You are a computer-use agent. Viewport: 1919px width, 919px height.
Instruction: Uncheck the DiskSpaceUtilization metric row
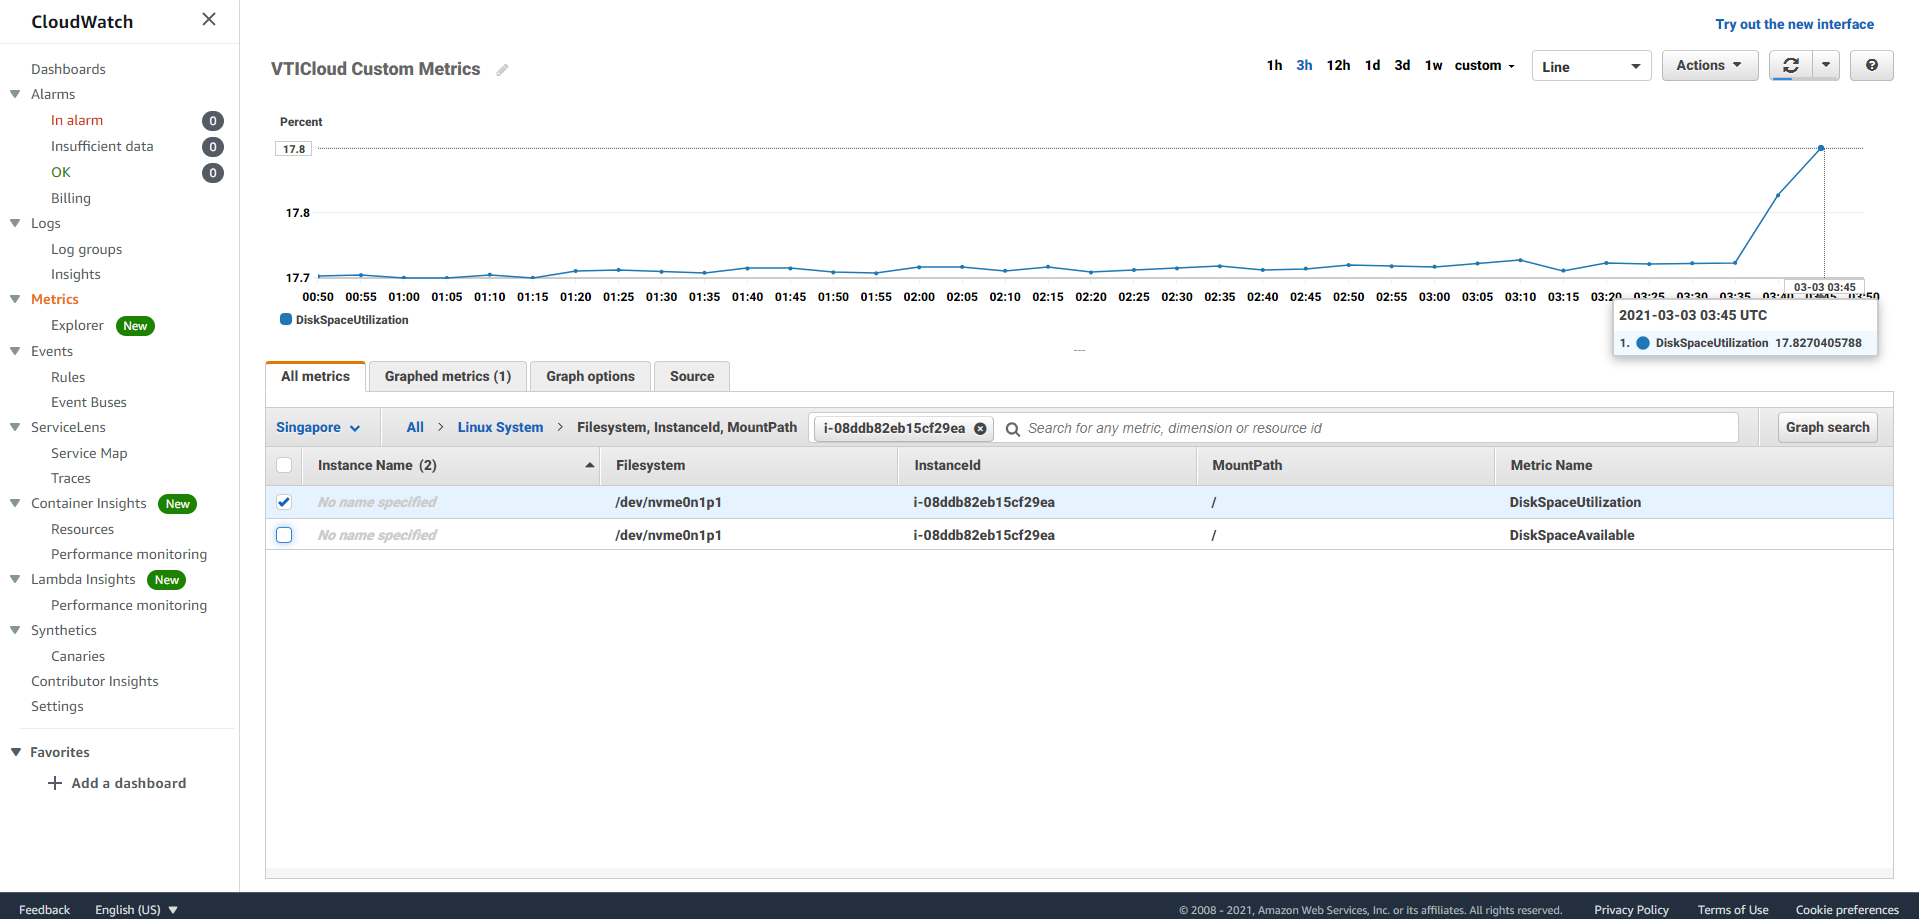(x=284, y=502)
